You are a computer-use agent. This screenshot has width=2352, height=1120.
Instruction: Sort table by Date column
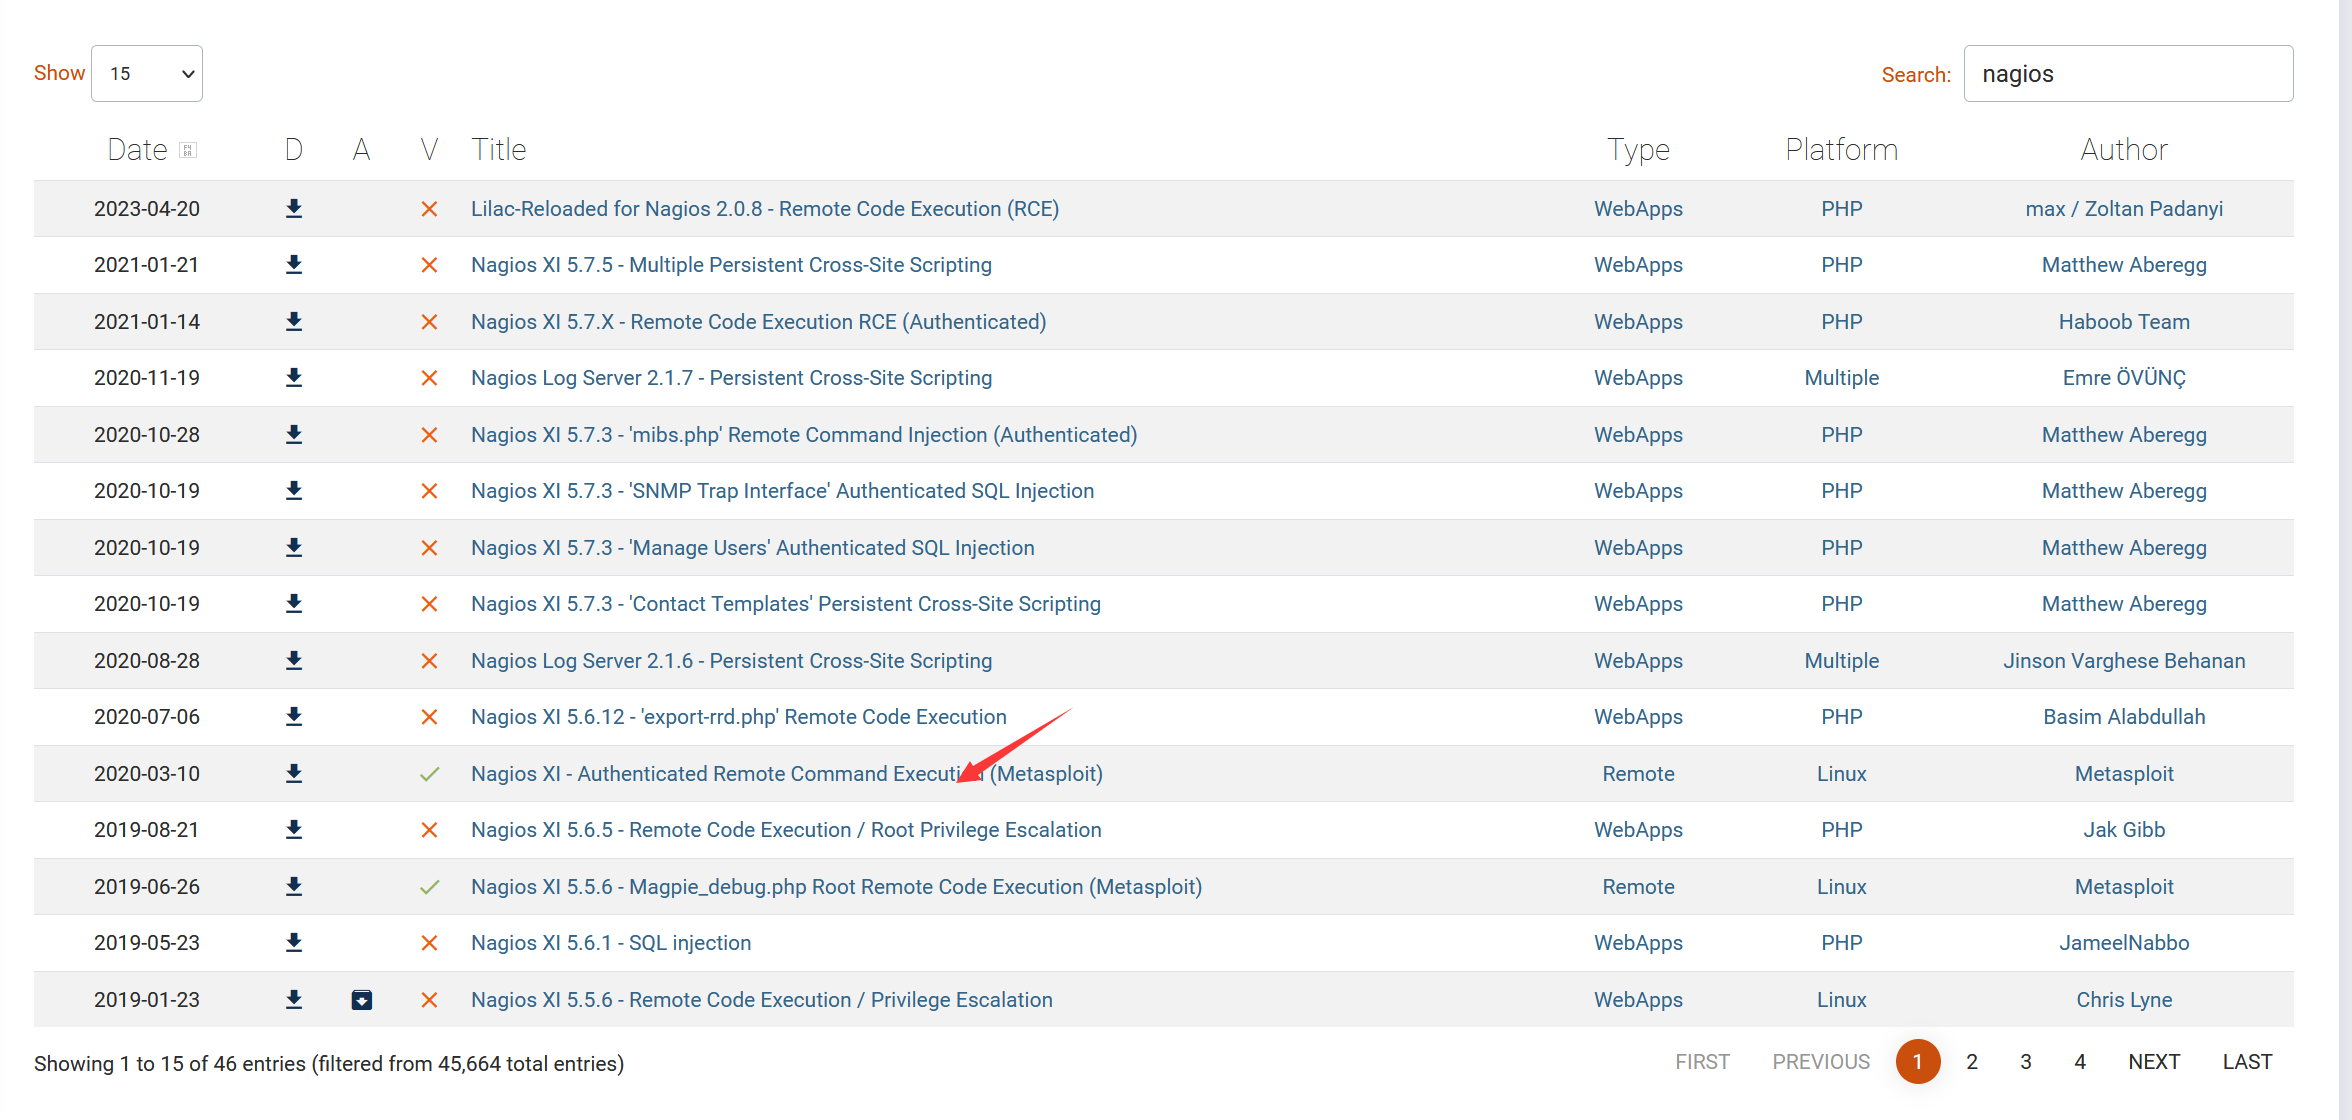[138, 149]
